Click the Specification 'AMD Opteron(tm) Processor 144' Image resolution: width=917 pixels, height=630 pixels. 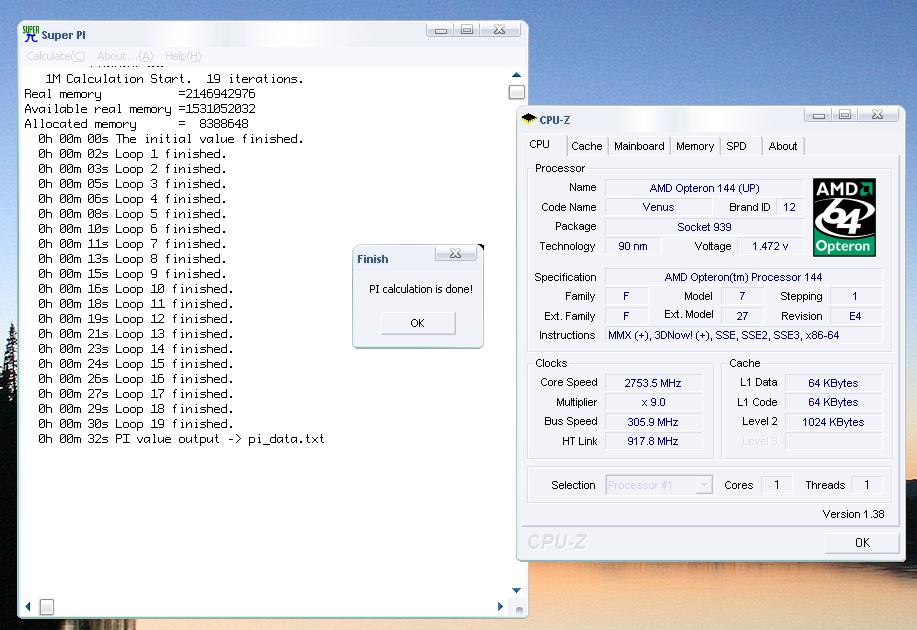click(x=743, y=277)
